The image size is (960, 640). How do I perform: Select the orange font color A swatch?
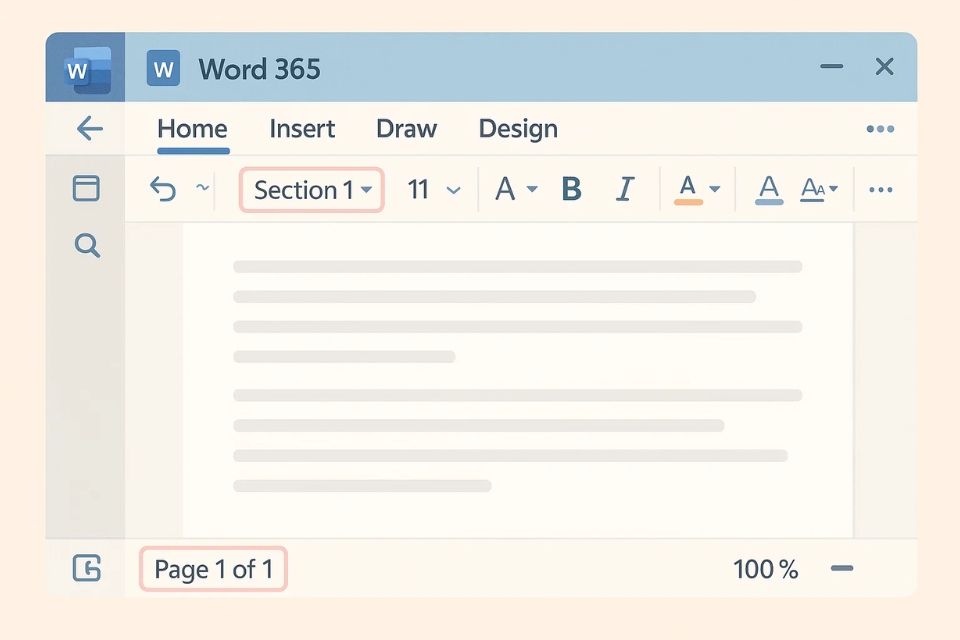tap(688, 189)
